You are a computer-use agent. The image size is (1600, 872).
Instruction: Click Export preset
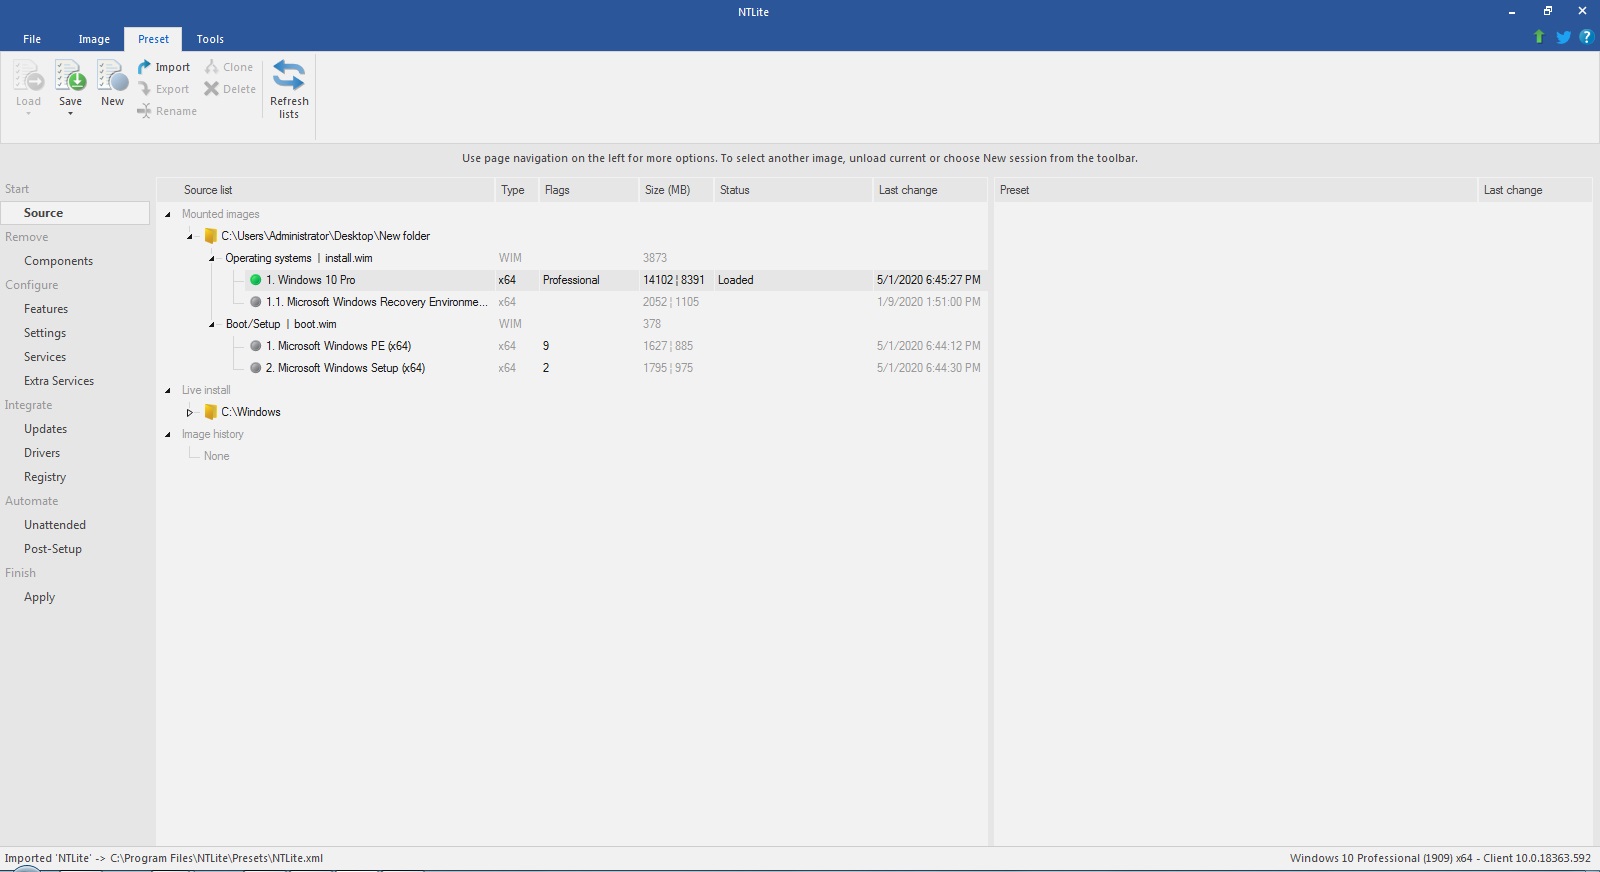(164, 89)
